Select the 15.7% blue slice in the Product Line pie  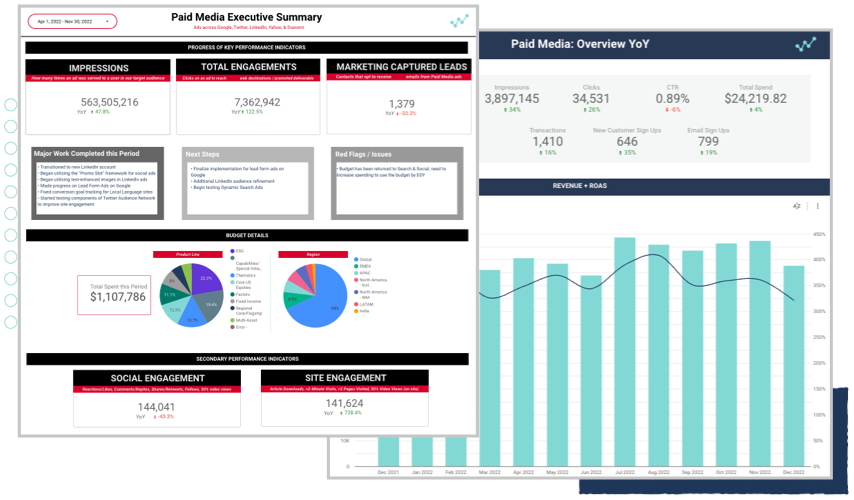tap(192, 316)
